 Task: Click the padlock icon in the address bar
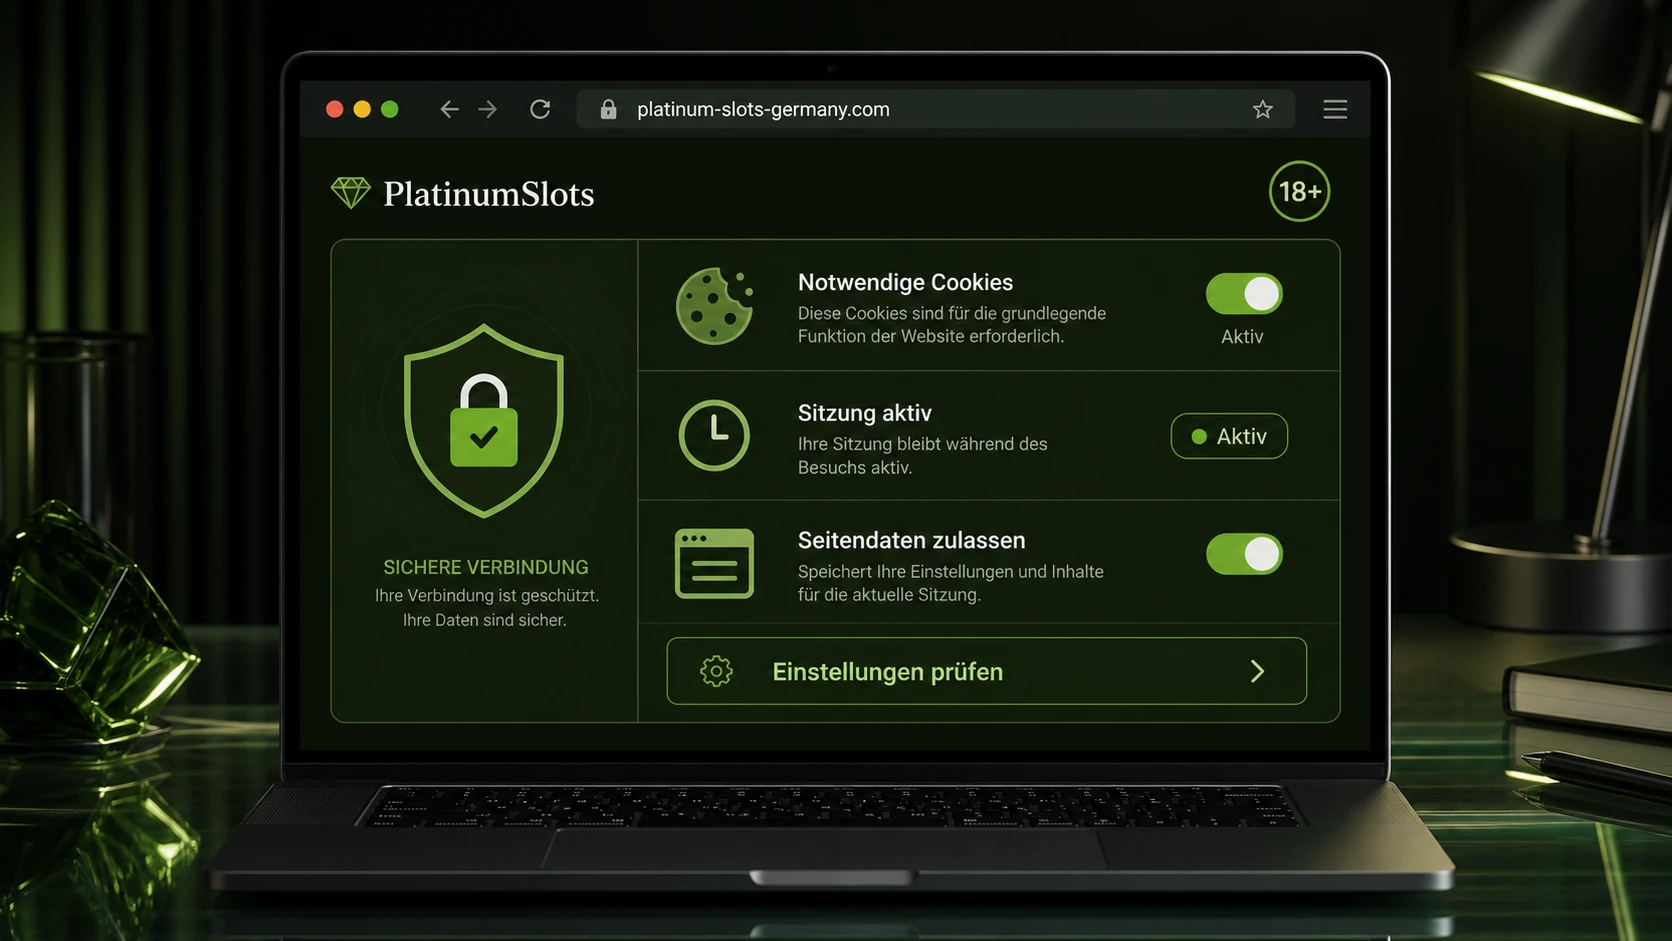pos(608,109)
